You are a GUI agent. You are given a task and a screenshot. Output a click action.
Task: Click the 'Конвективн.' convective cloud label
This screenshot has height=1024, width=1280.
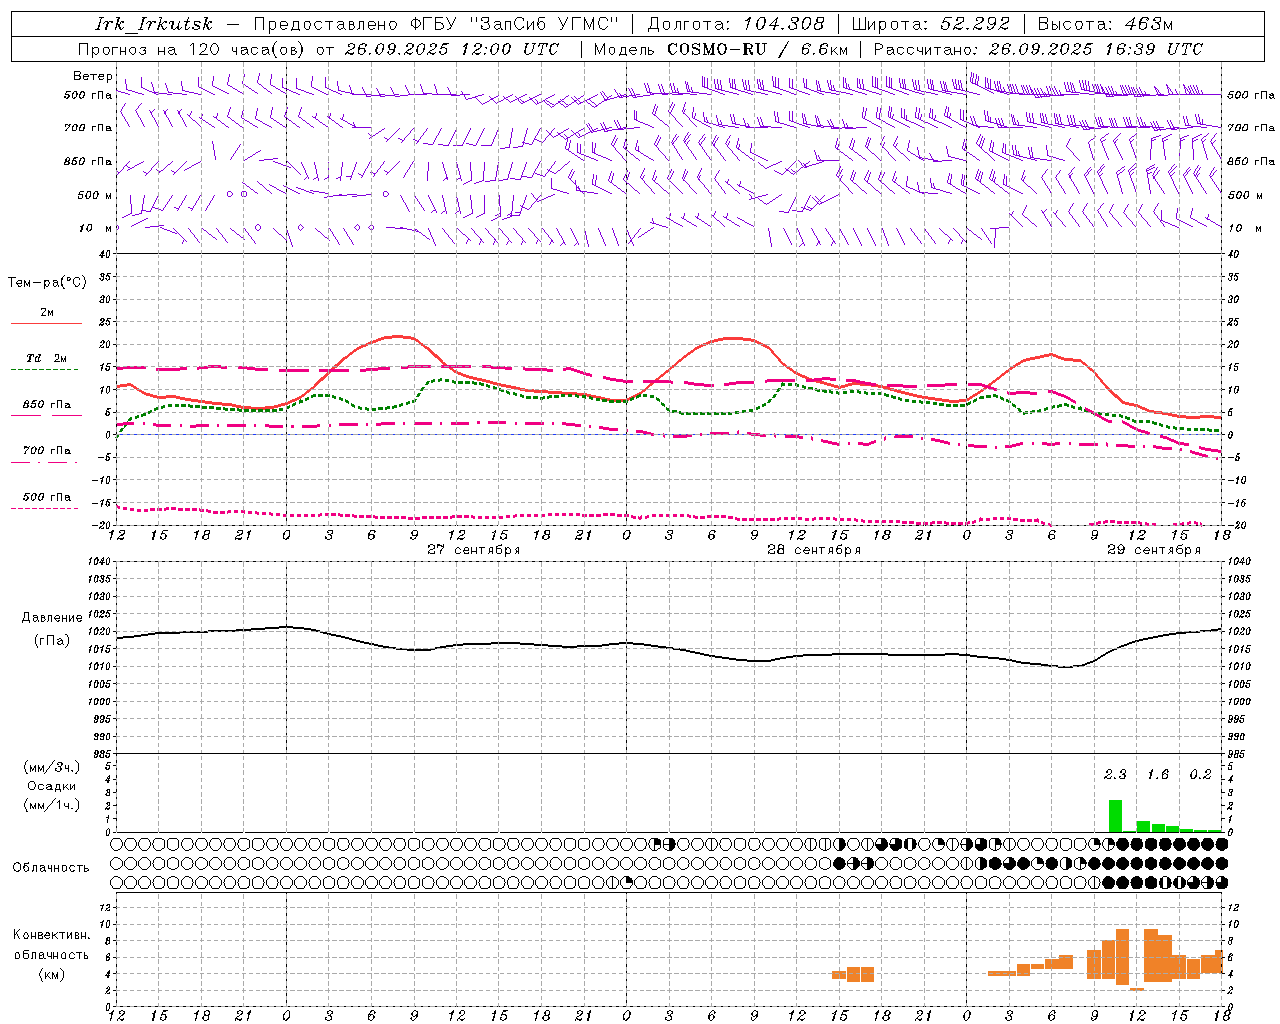(x=52, y=935)
